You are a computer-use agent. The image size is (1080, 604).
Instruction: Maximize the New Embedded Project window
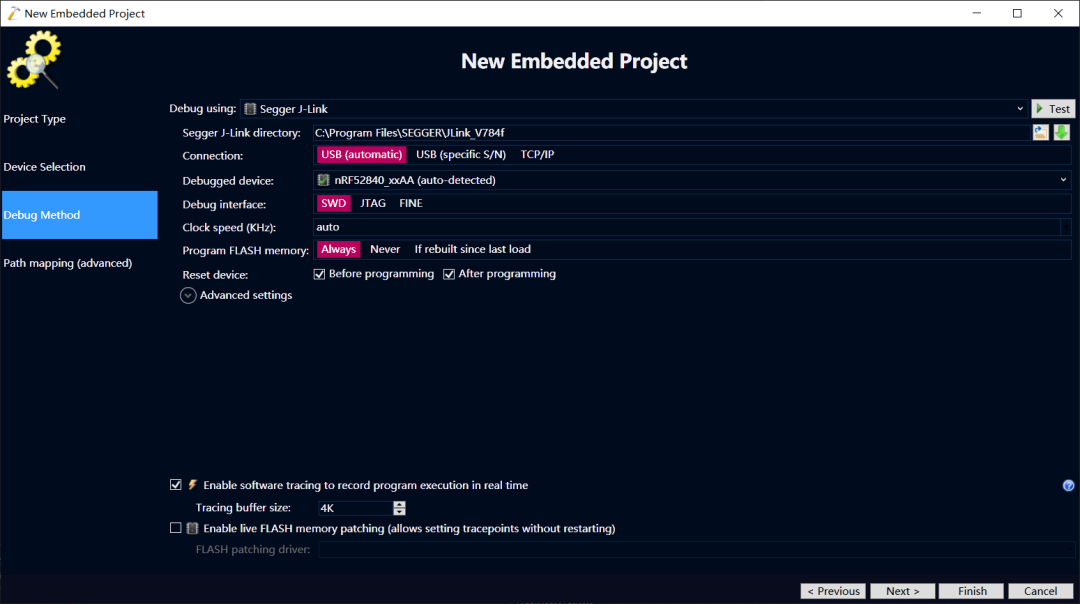pos(1017,13)
